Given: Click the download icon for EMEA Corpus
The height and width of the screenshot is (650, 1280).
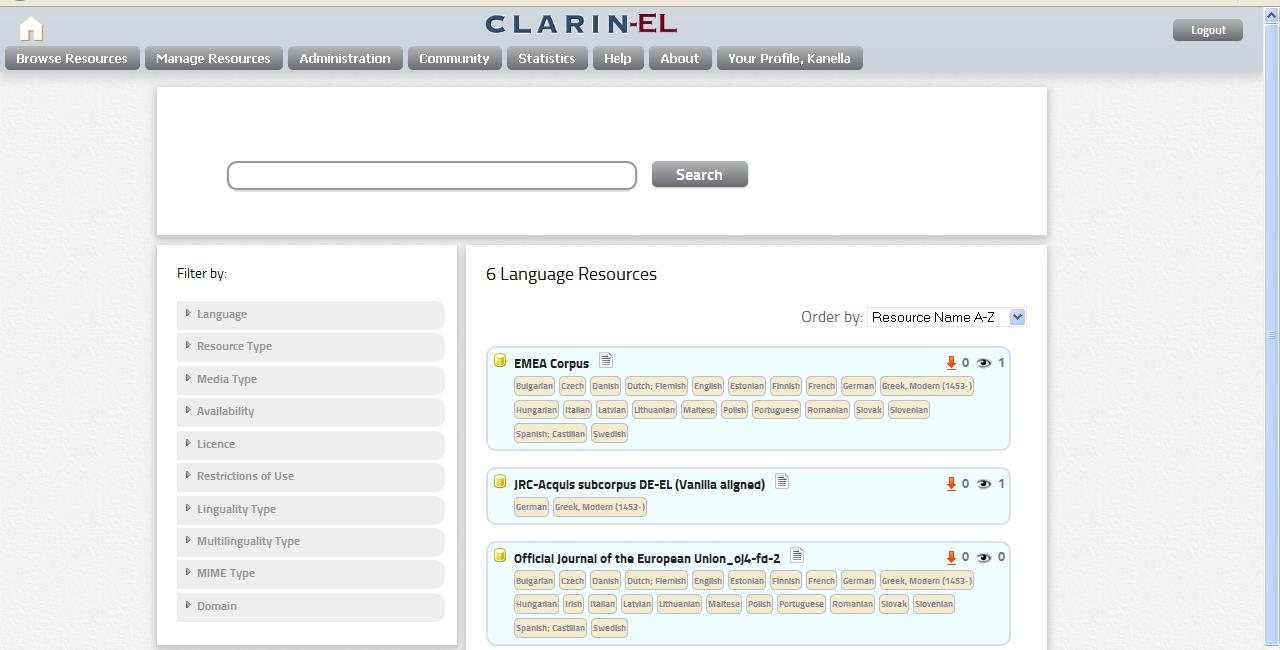Looking at the screenshot, I should point(951,363).
